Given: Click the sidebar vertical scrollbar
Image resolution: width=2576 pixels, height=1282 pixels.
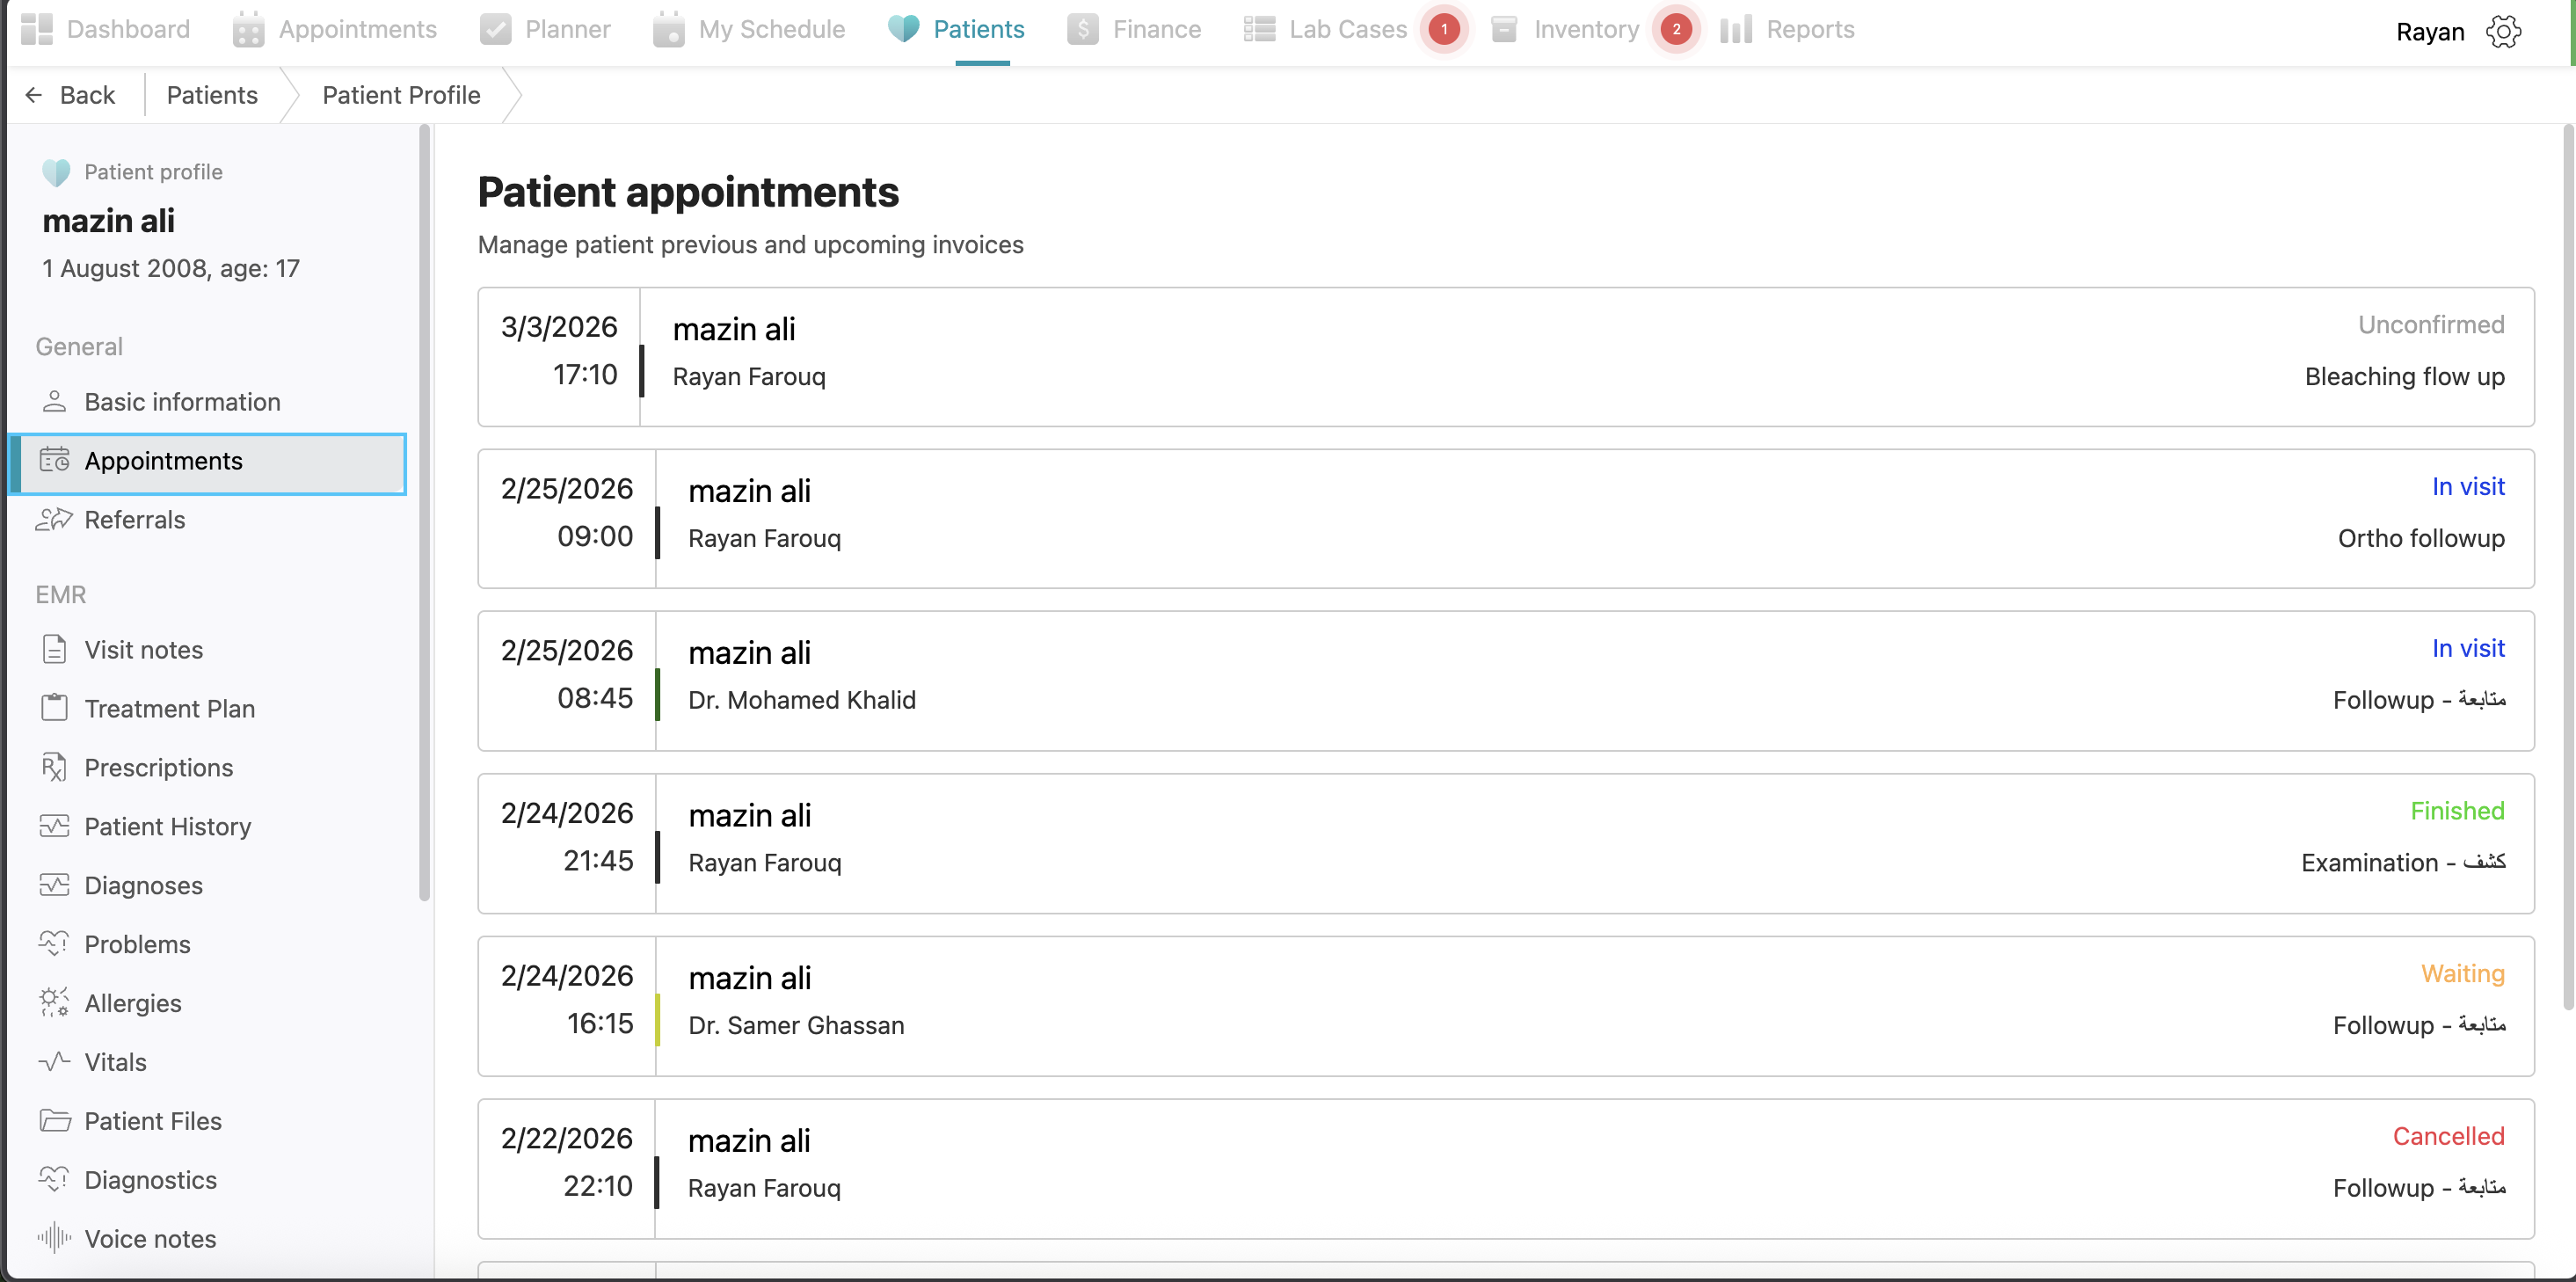Looking at the screenshot, I should click(x=425, y=510).
